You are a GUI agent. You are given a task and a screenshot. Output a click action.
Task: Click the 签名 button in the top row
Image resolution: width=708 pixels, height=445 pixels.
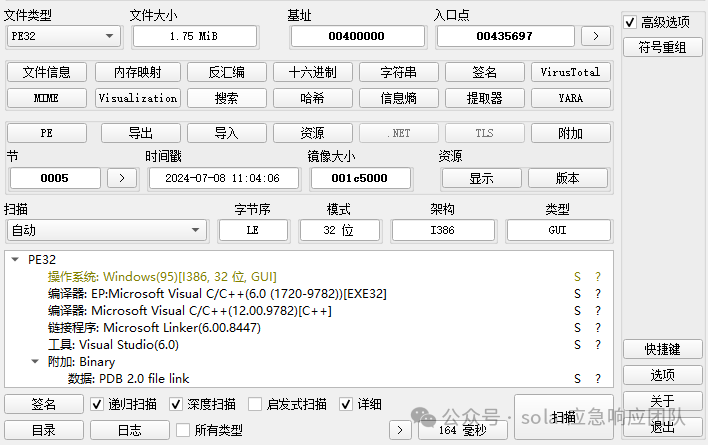(x=484, y=72)
